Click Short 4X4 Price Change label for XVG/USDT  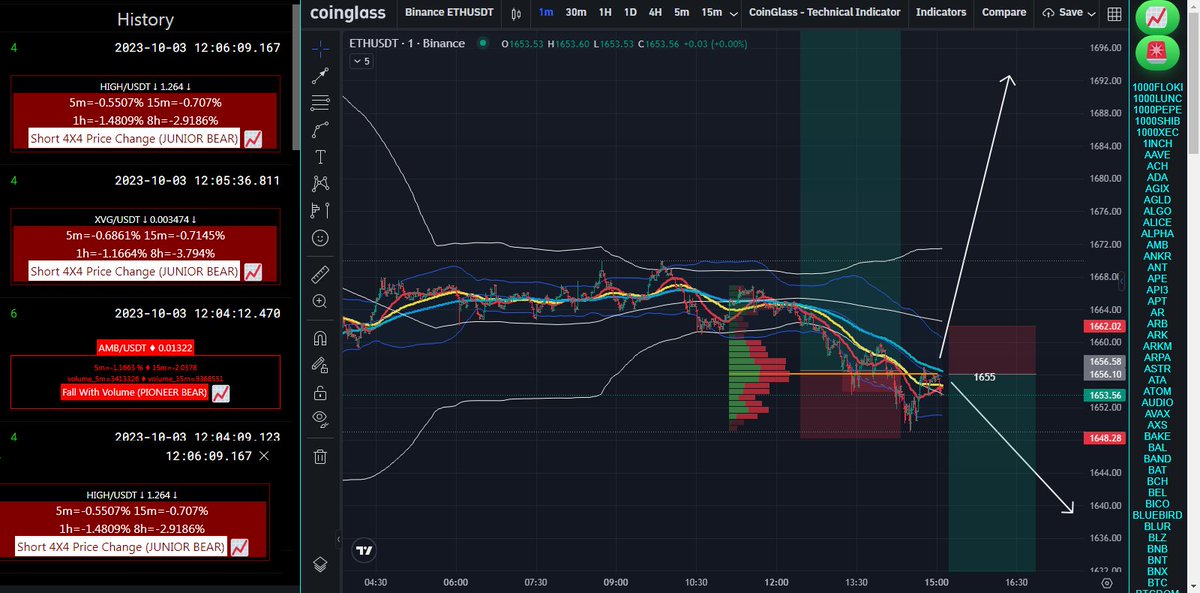pyautogui.click(x=134, y=271)
